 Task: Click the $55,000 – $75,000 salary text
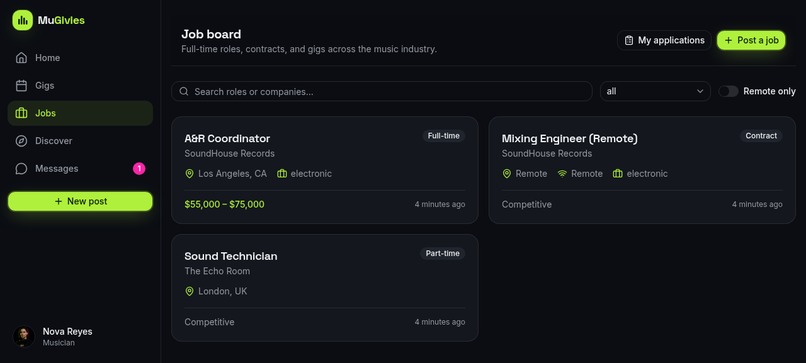coord(225,205)
